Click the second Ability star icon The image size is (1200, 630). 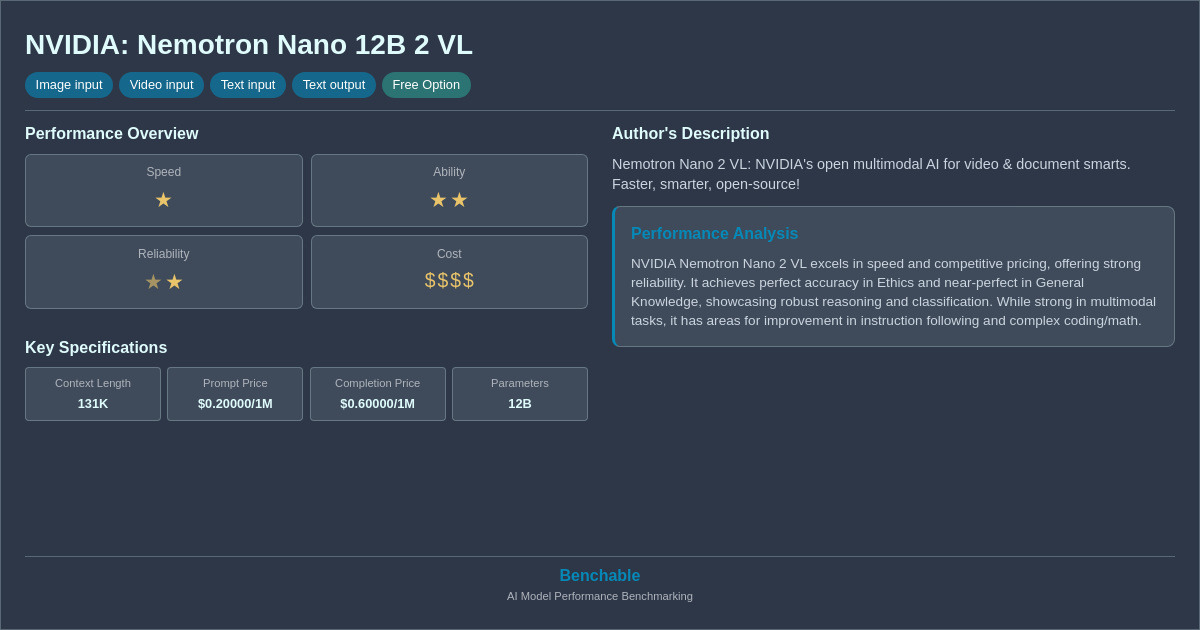[x=459, y=199]
